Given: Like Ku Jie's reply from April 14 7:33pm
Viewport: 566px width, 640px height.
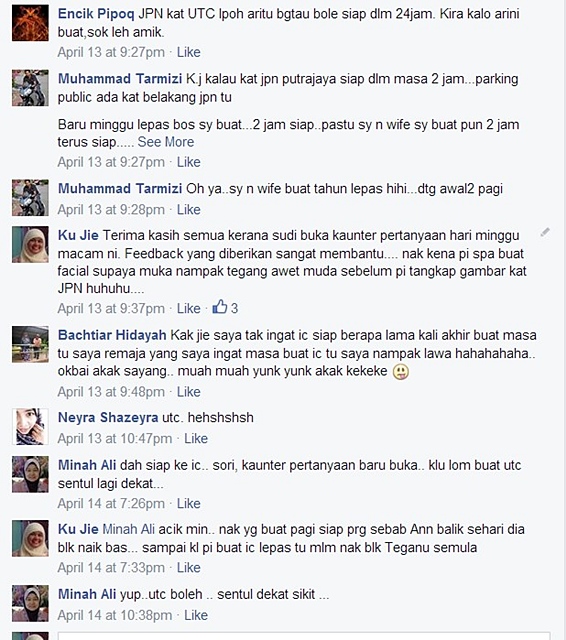Looking at the screenshot, I should [x=189, y=568].
